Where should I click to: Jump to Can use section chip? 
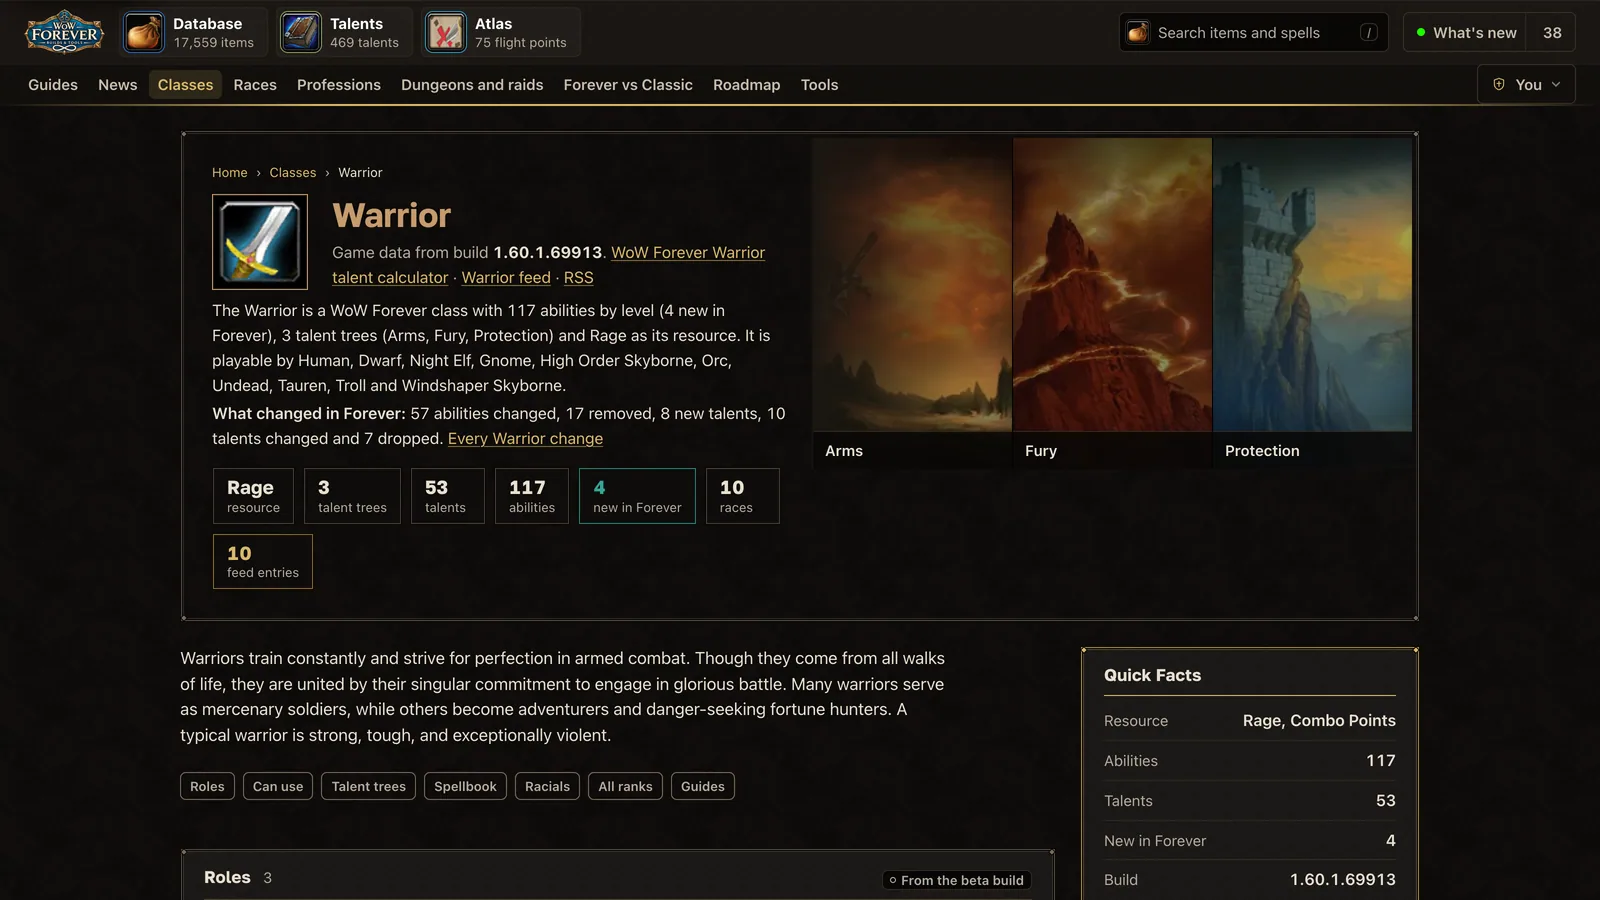tap(278, 786)
